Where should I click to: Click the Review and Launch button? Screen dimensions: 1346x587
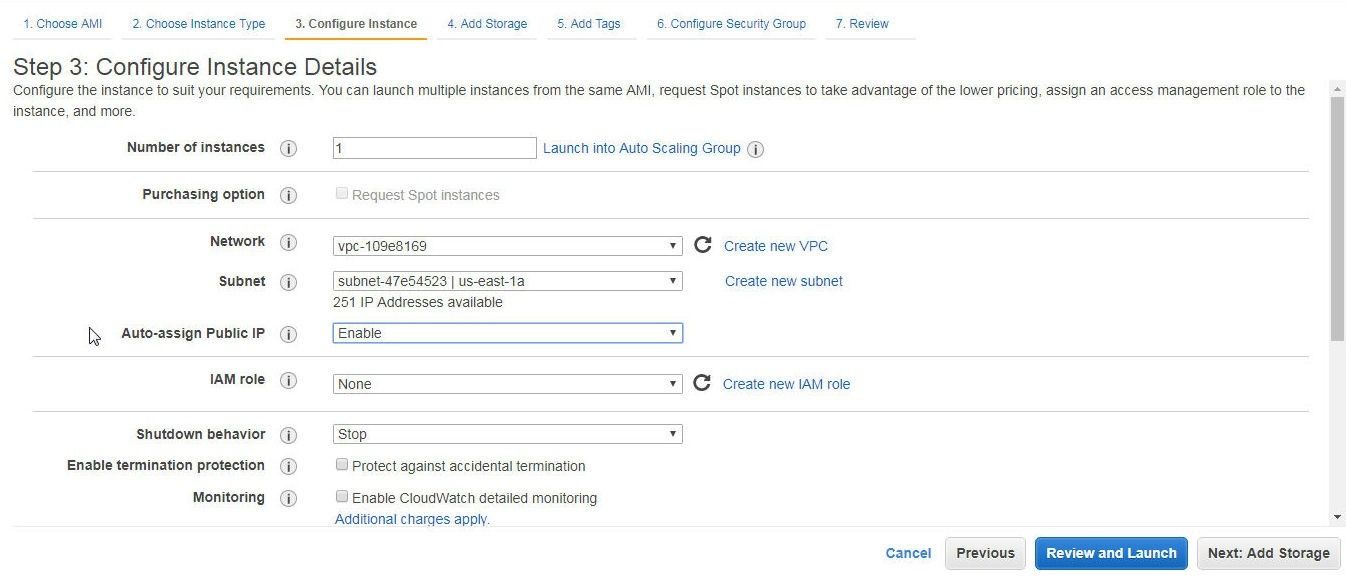1111,553
